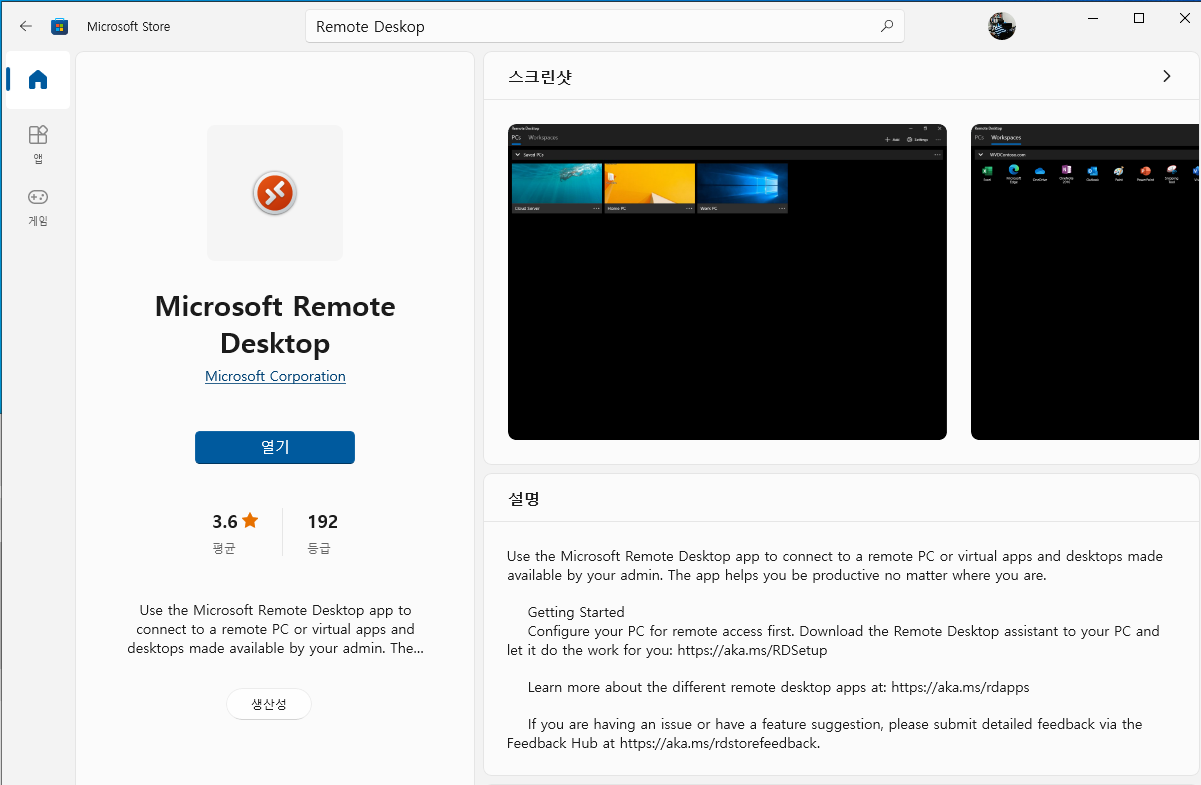Click the 등급 label under 192
This screenshot has height=785, width=1201.
319,549
